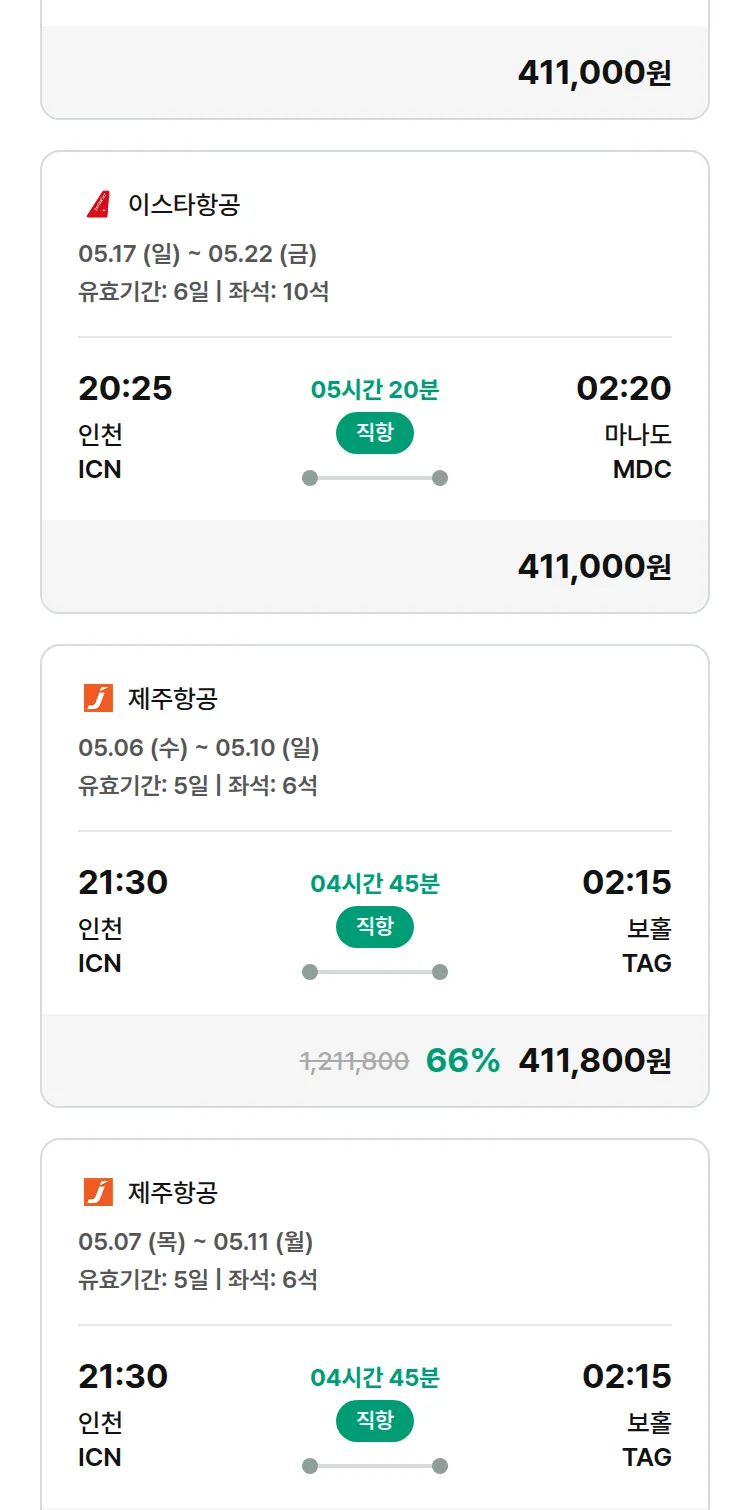Tap 직항 badge on 05.07 Bohol flight
The height and width of the screenshot is (1510, 750).
[x=374, y=1421]
